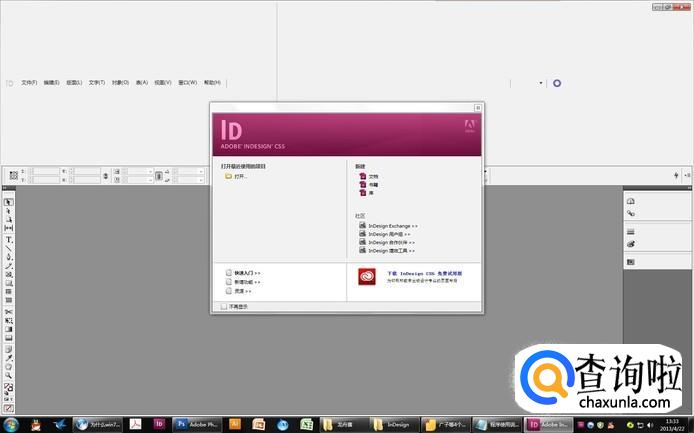Switch to Adobe Photoshop in taskbar
694x433 pixels.
195,425
